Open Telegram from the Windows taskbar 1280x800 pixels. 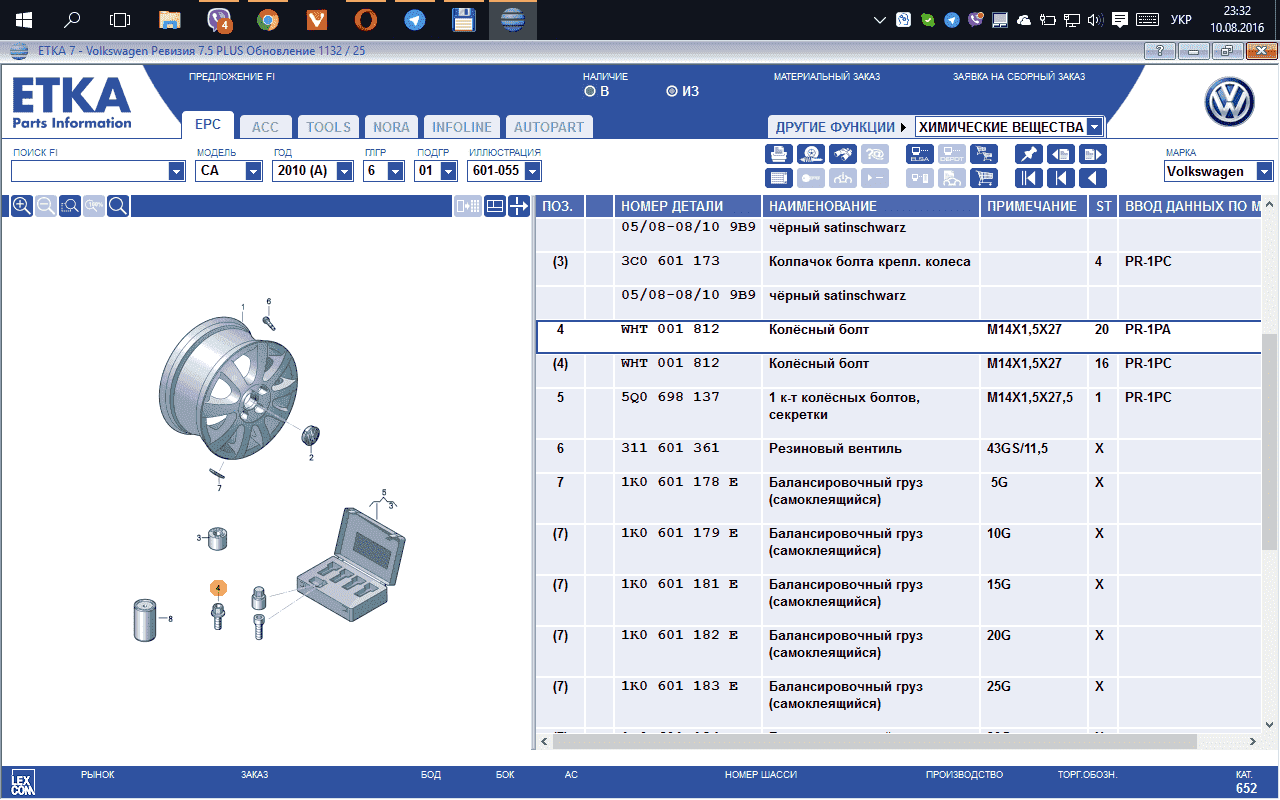point(414,19)
